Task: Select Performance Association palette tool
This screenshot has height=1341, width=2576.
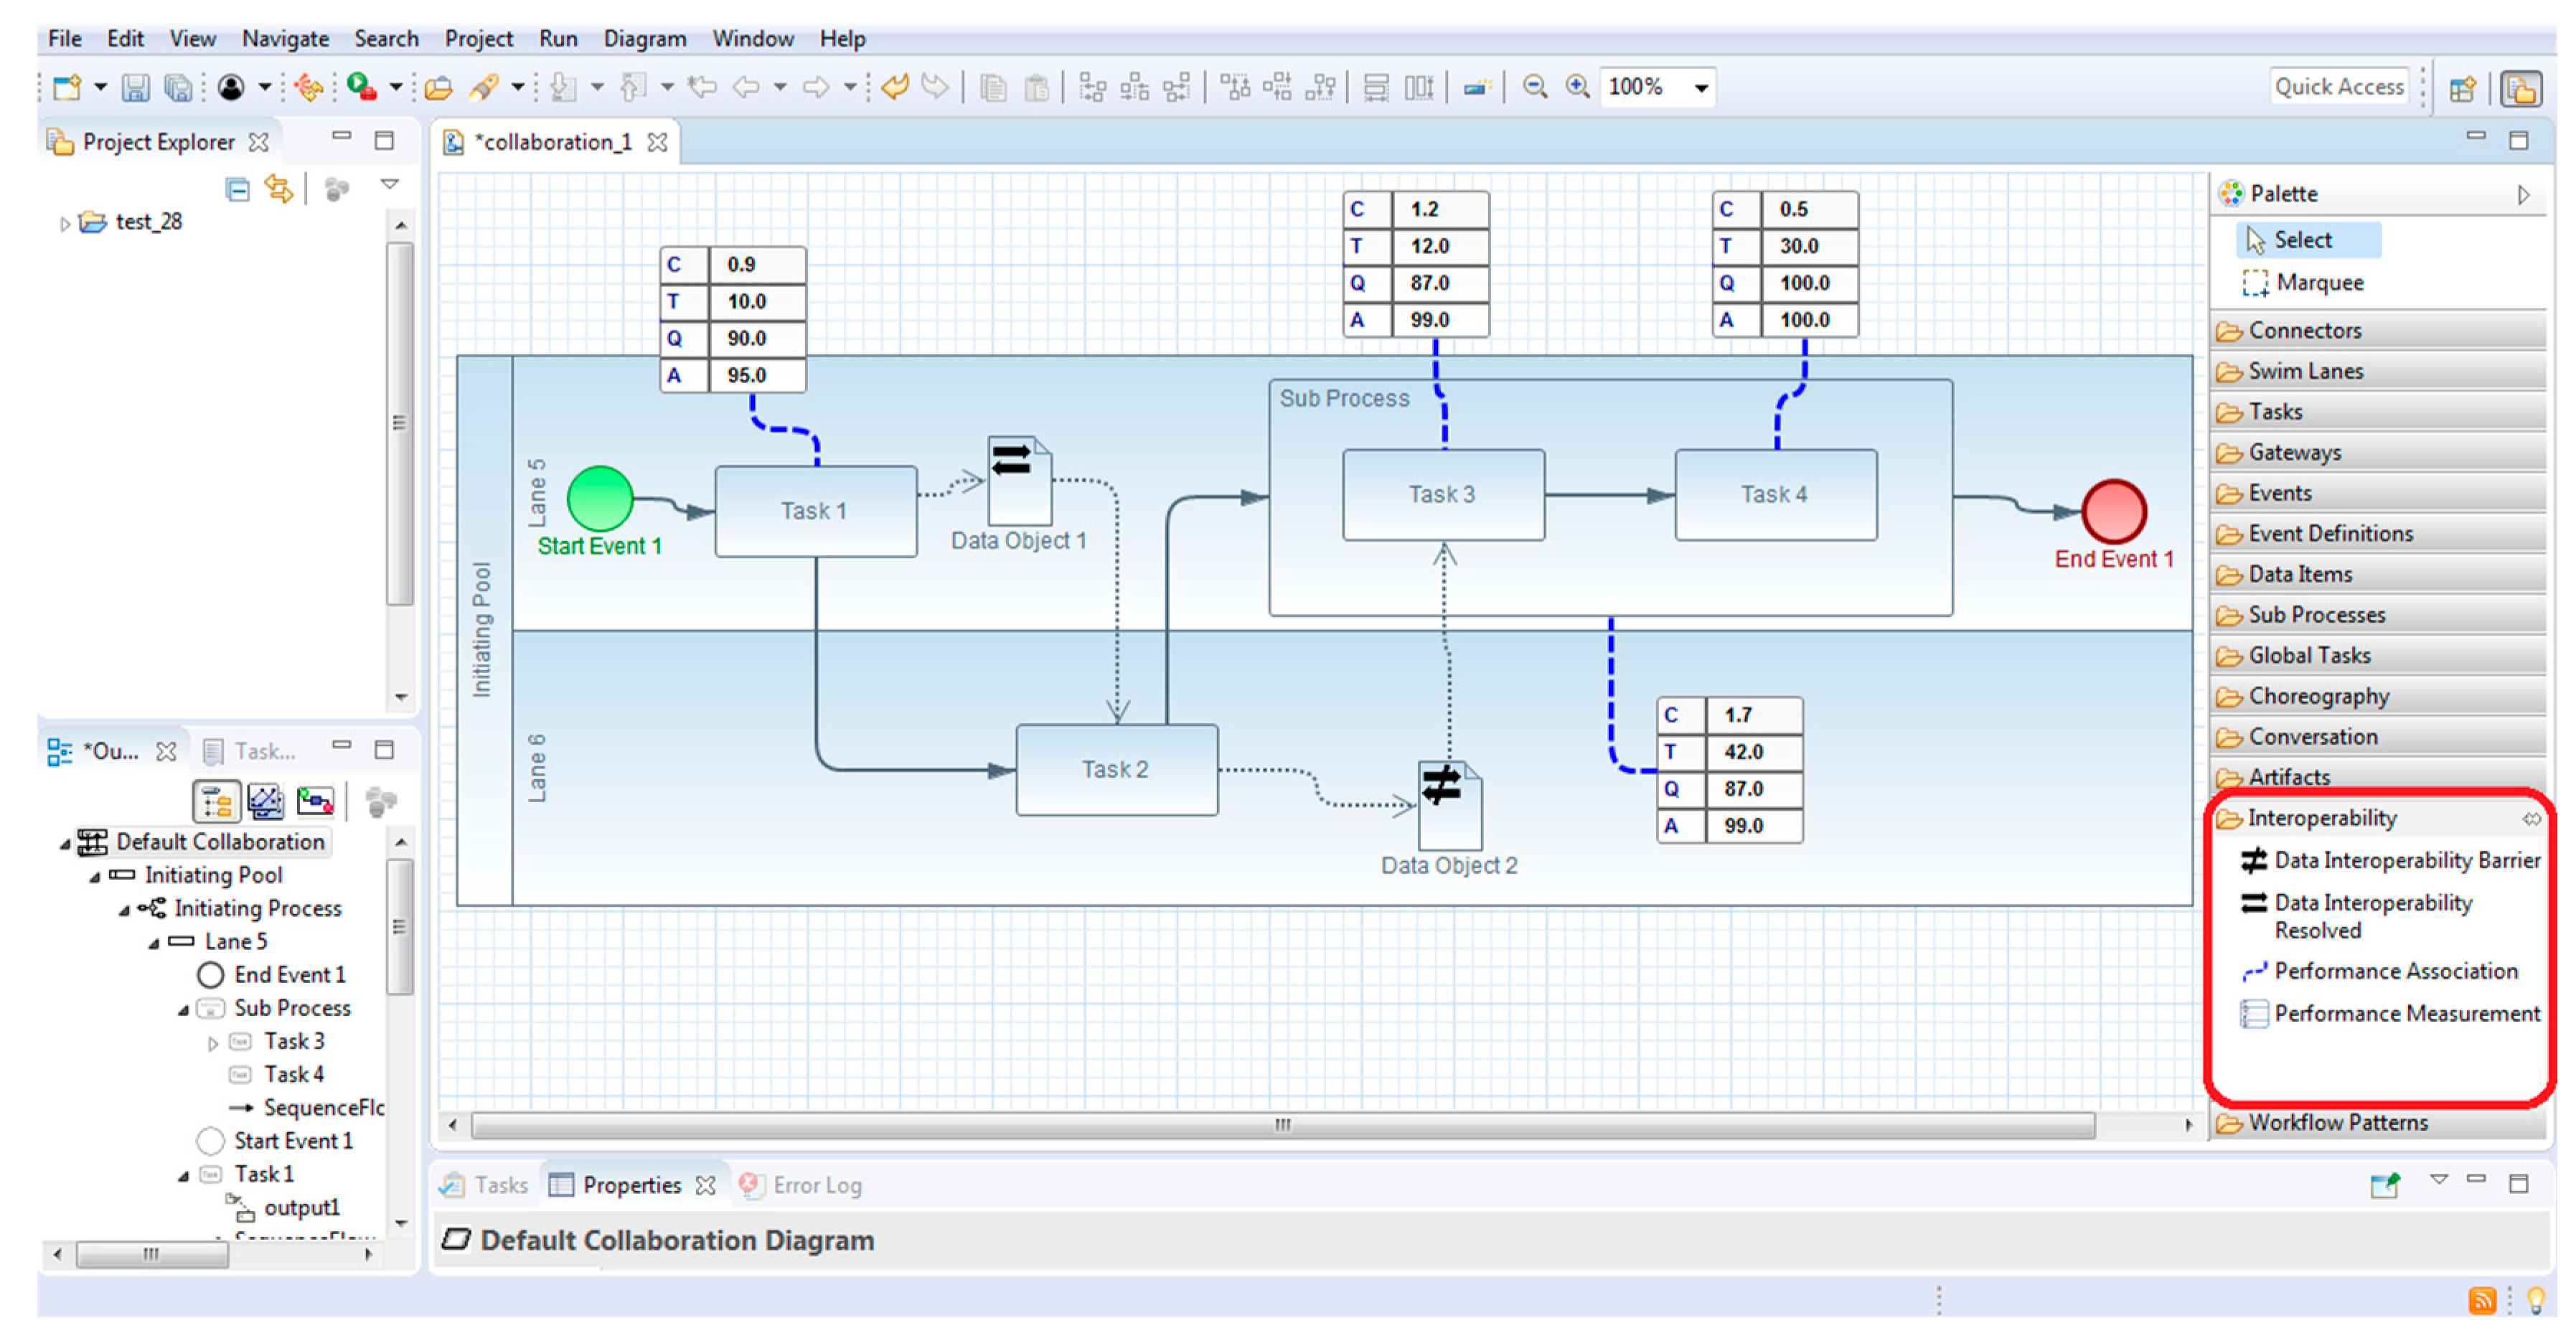Action: click(x=2395, y=972)
